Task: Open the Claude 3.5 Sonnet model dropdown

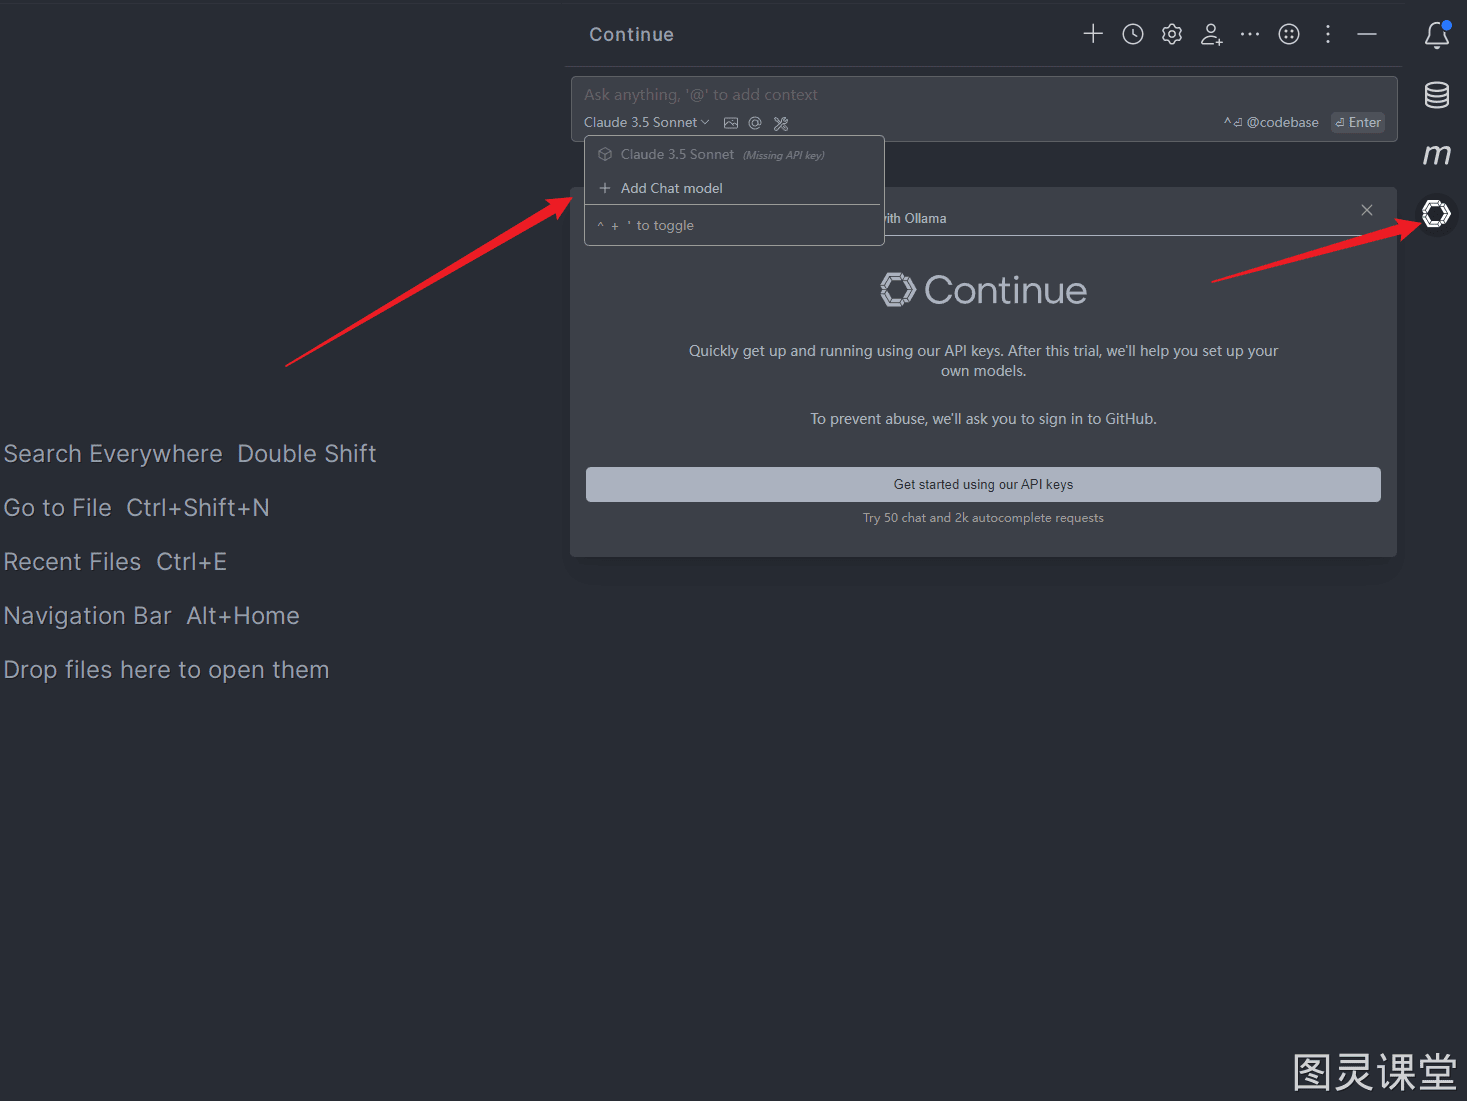Action: 647,122
